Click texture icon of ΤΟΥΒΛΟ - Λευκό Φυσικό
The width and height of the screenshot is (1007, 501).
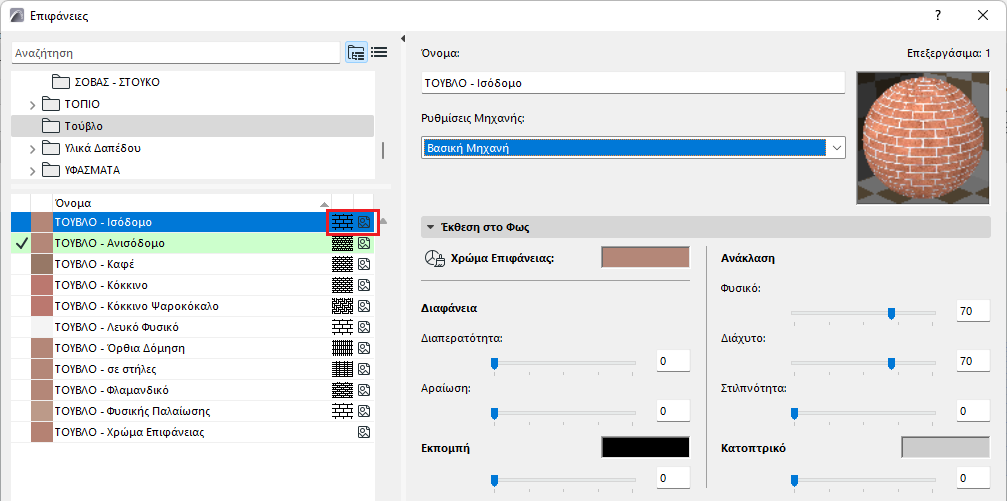364,327
